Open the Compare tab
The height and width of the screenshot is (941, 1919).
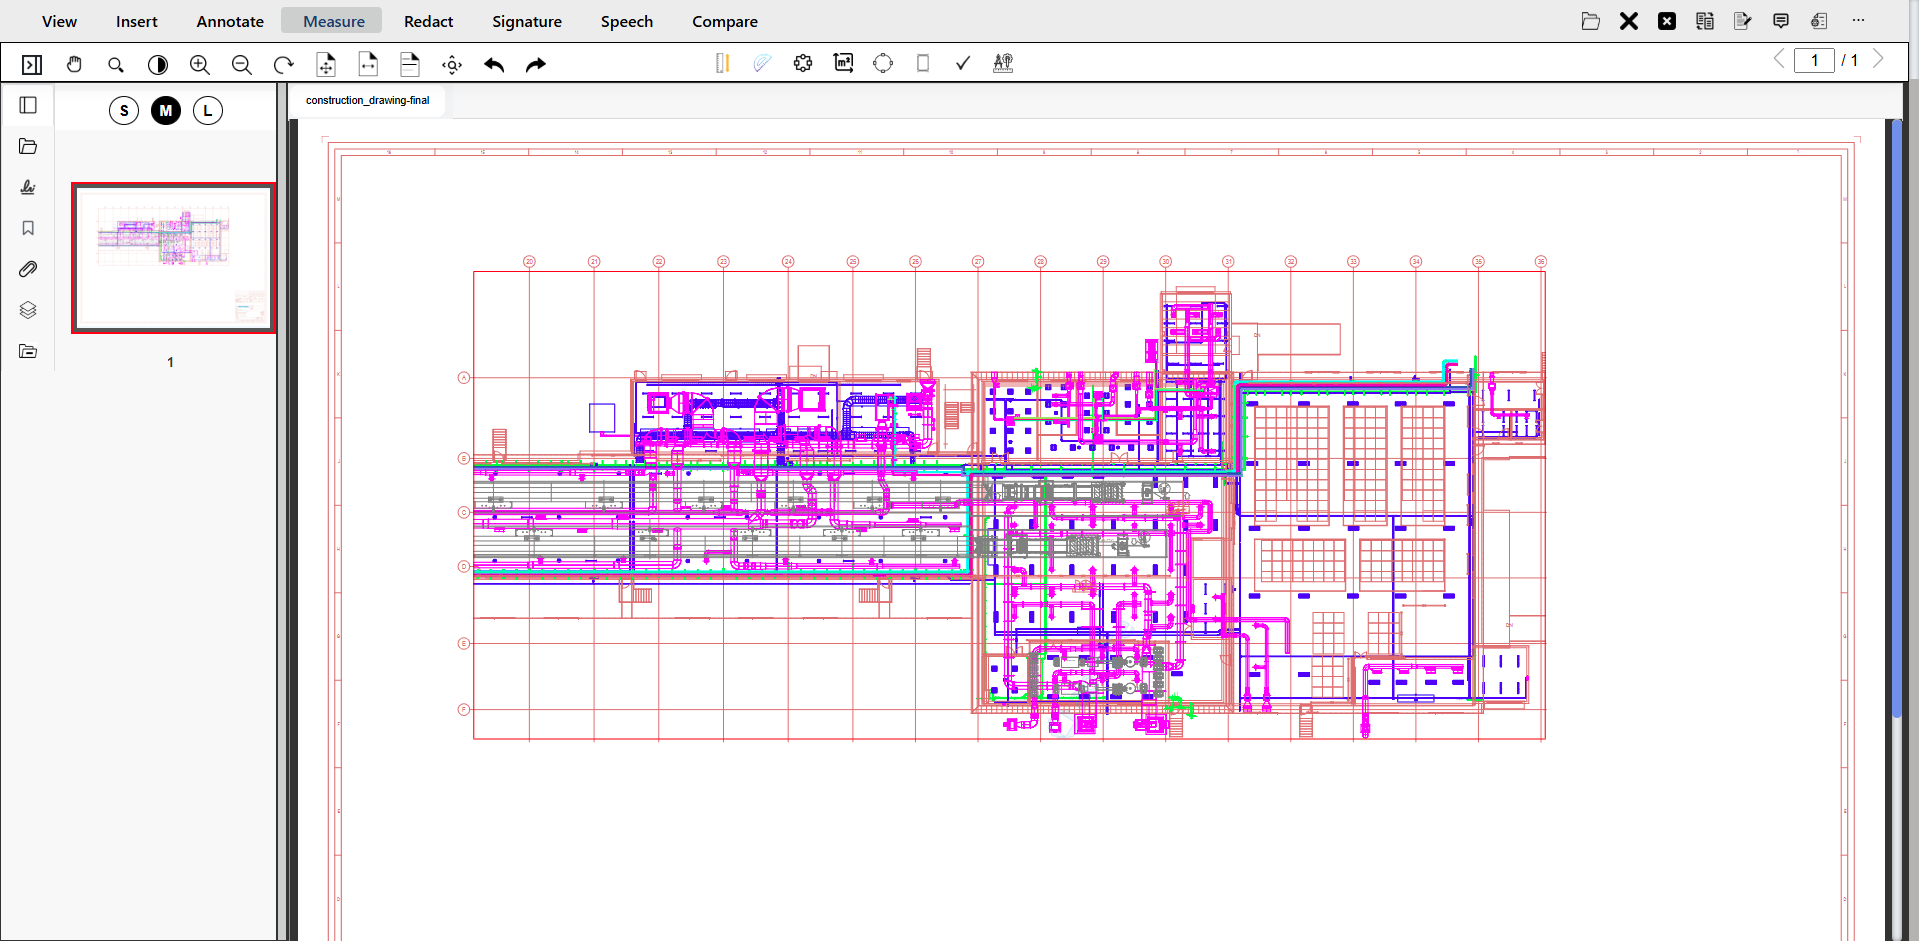tap(725, 21)
